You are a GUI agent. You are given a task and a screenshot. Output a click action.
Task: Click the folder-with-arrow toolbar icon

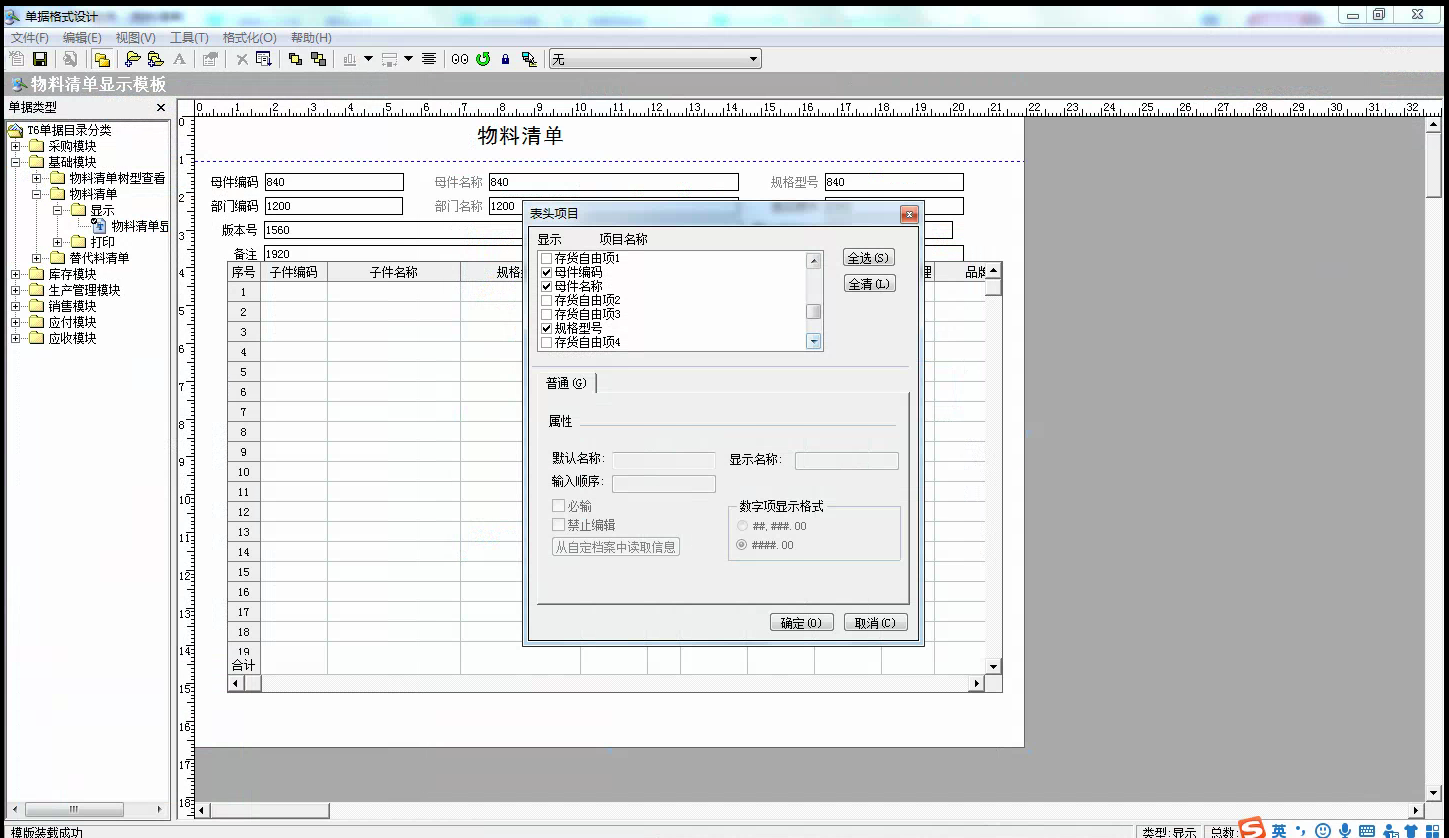tap(132, 59)
